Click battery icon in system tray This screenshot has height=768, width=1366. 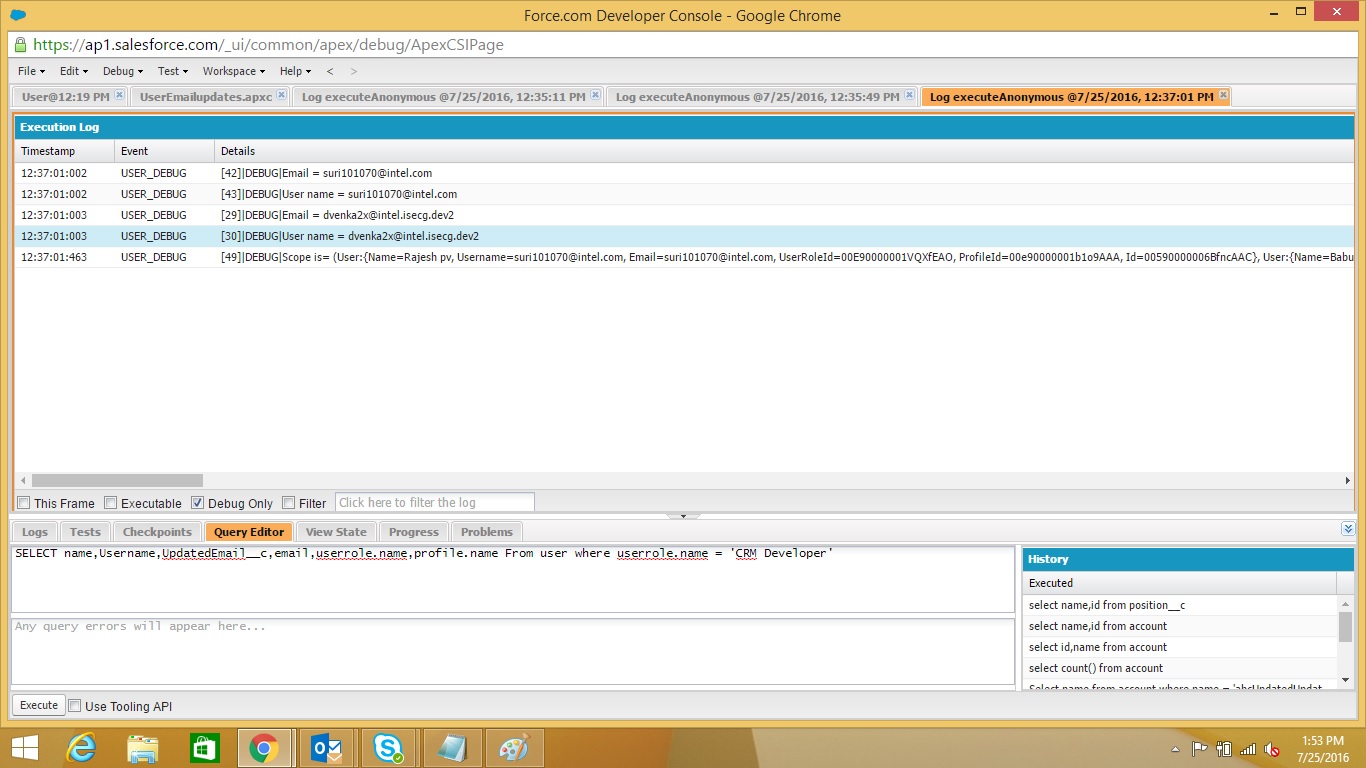(1223, 749)
